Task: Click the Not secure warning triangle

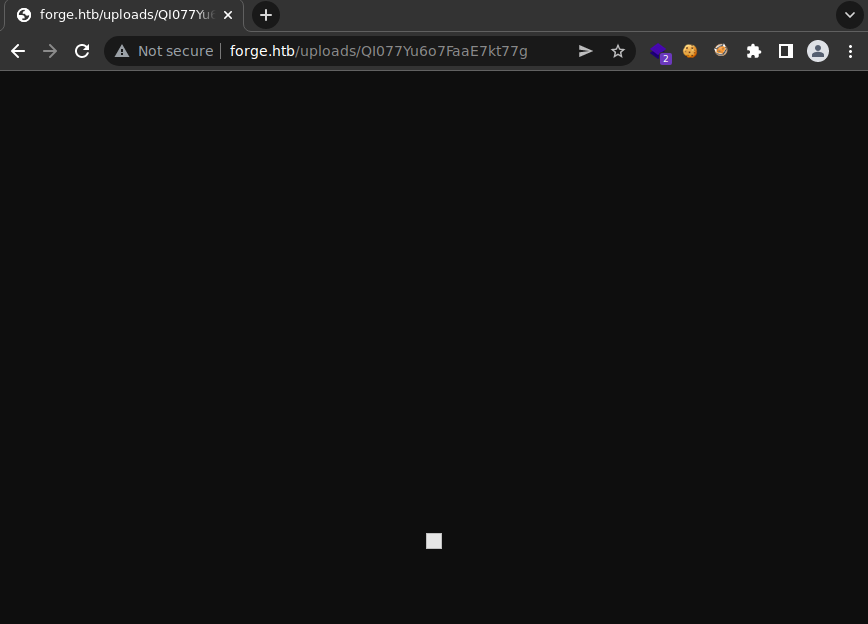Action: [x=122, y=51]
